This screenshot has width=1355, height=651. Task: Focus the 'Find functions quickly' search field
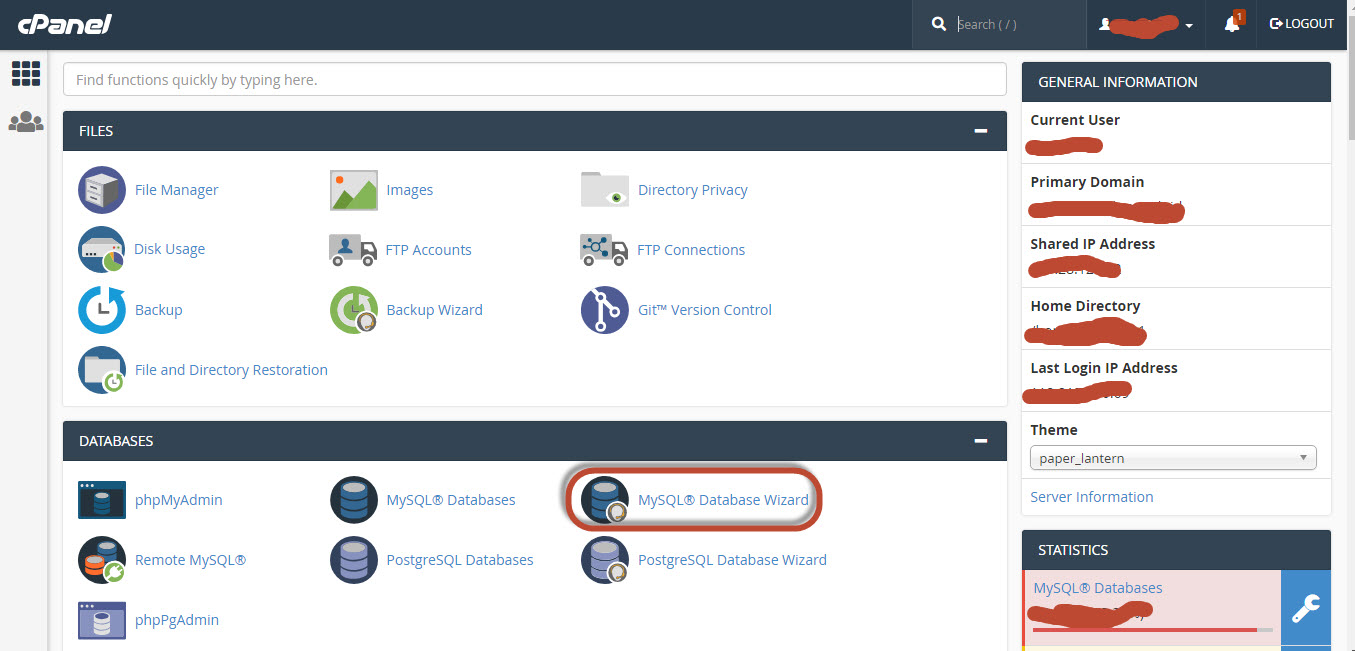click(534, 79)
